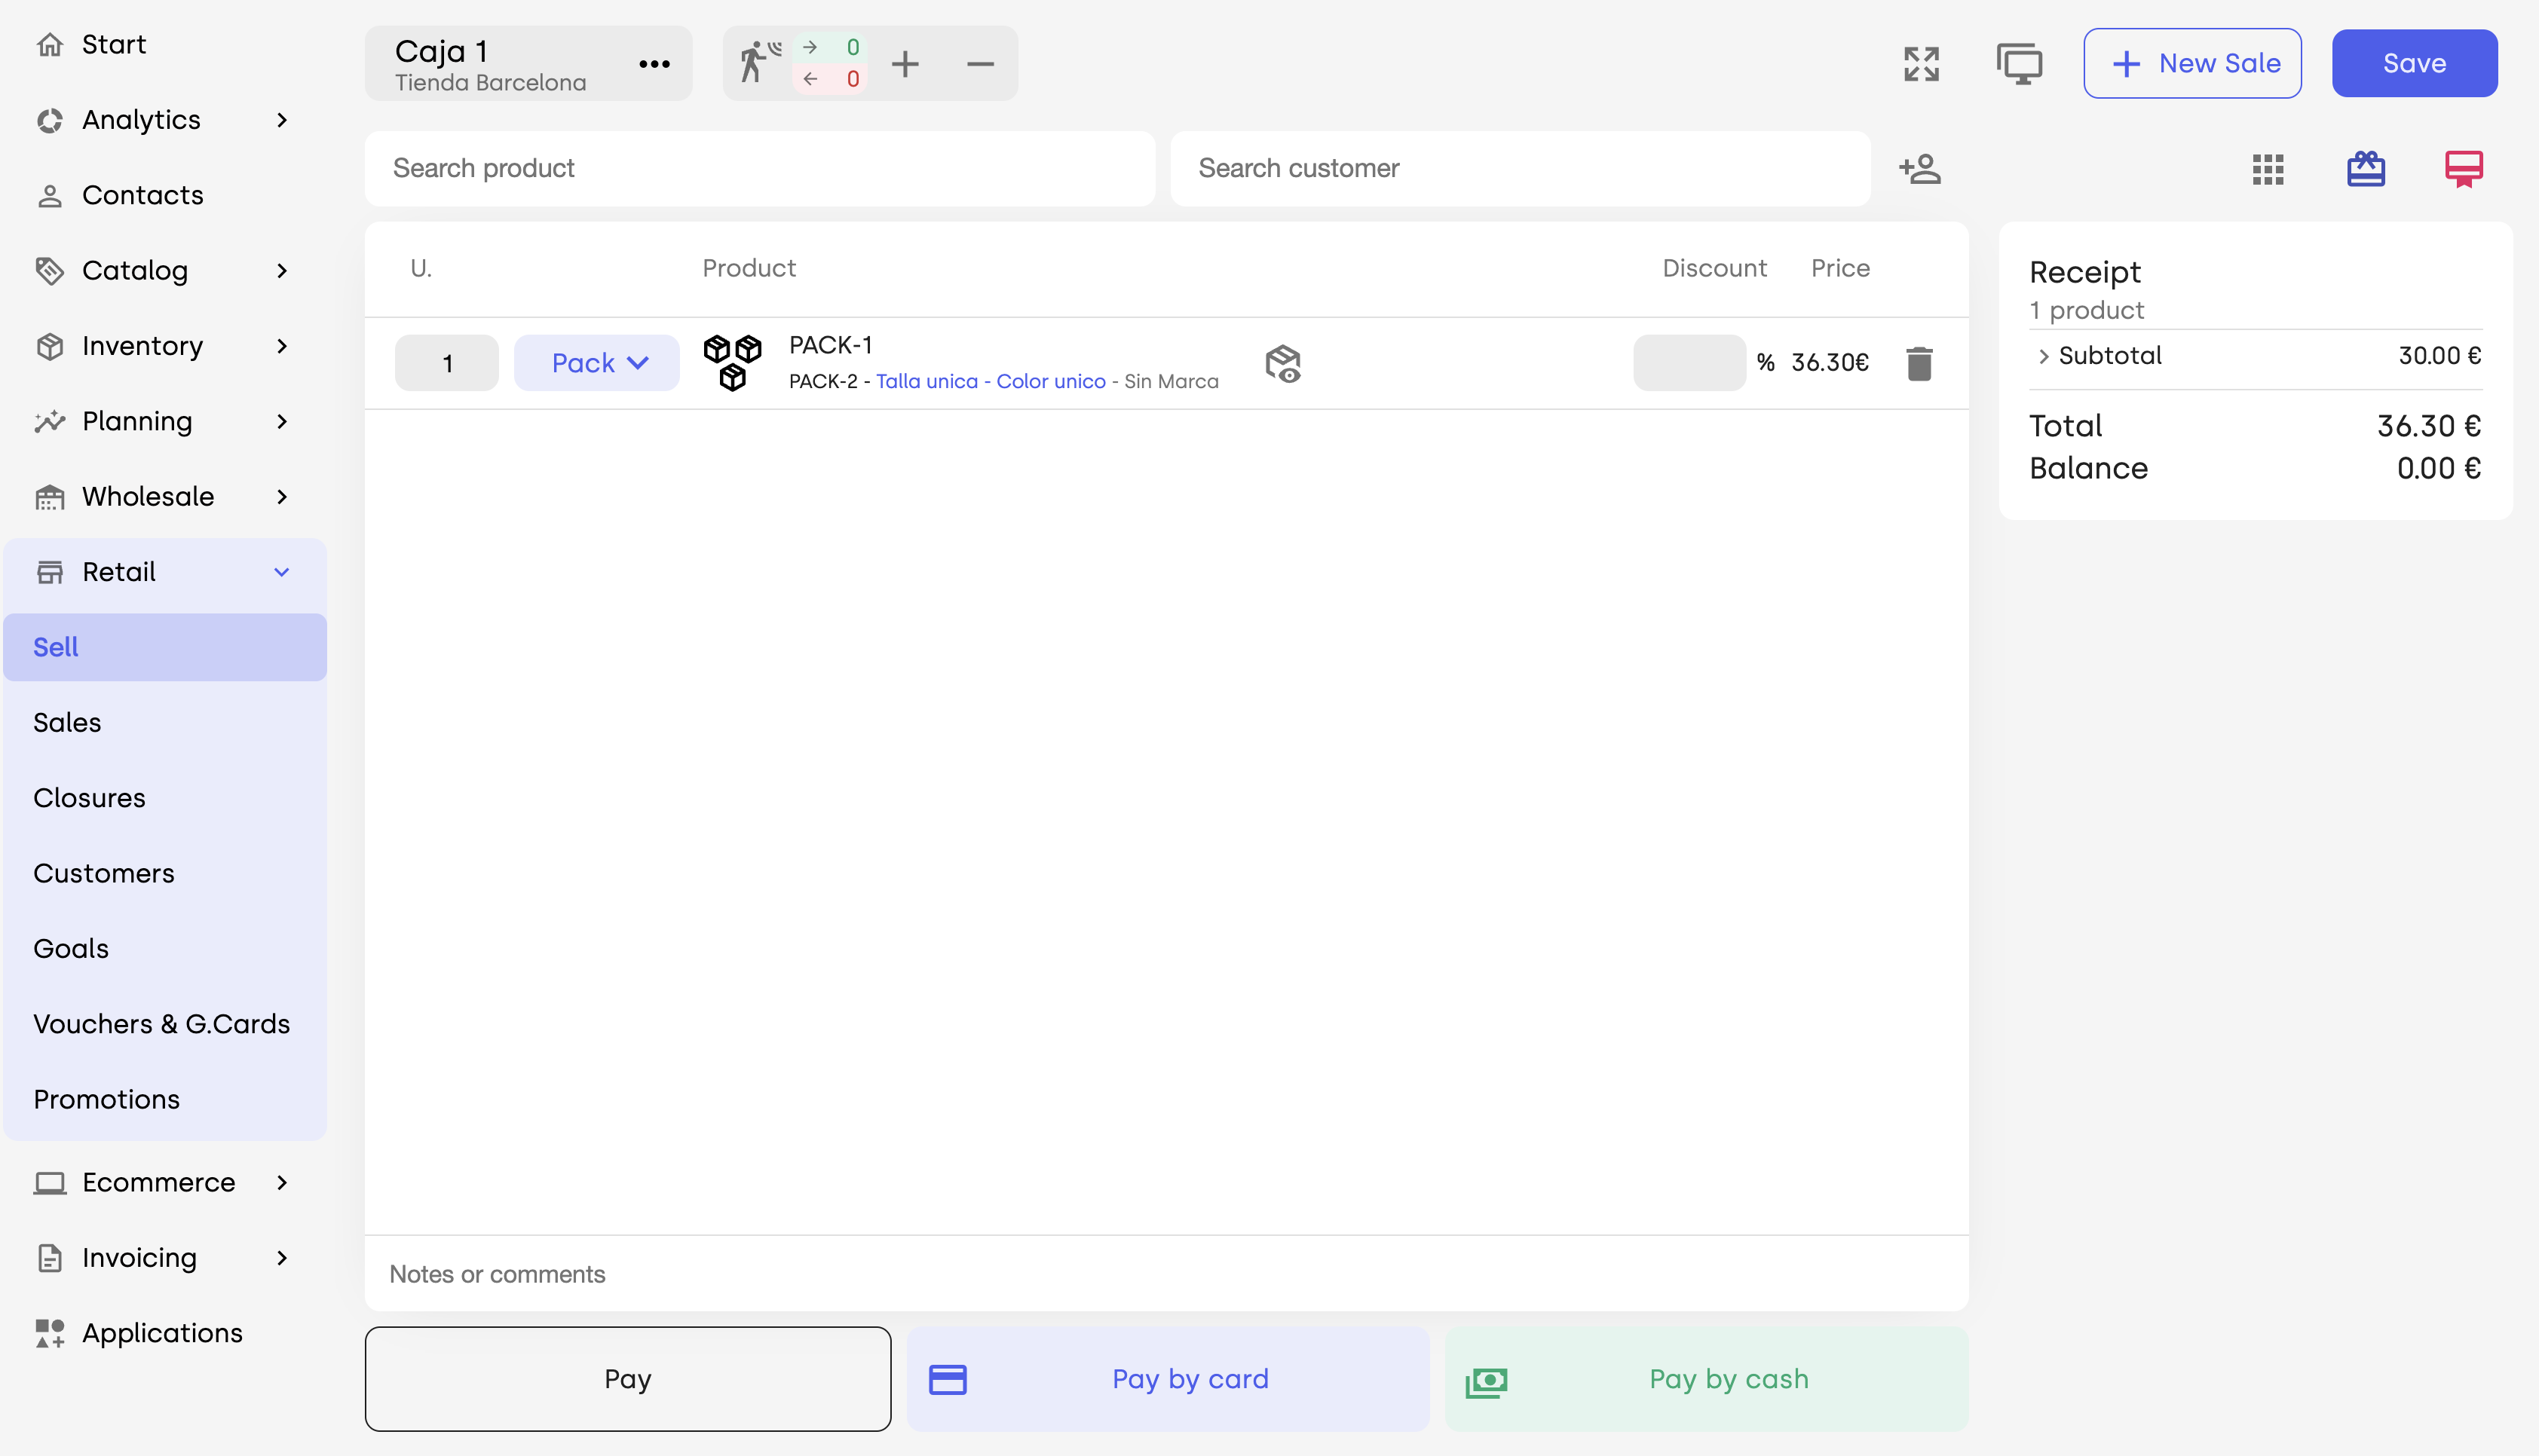
Task: Expand the Ecommerce menu chevron
Action: [282, 1183]
